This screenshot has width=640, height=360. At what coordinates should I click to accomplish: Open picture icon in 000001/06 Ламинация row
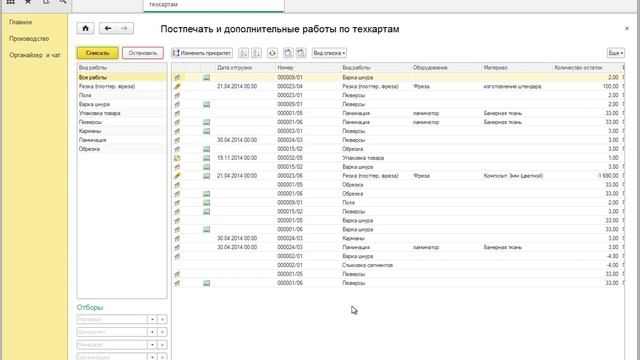click(207, 122)
